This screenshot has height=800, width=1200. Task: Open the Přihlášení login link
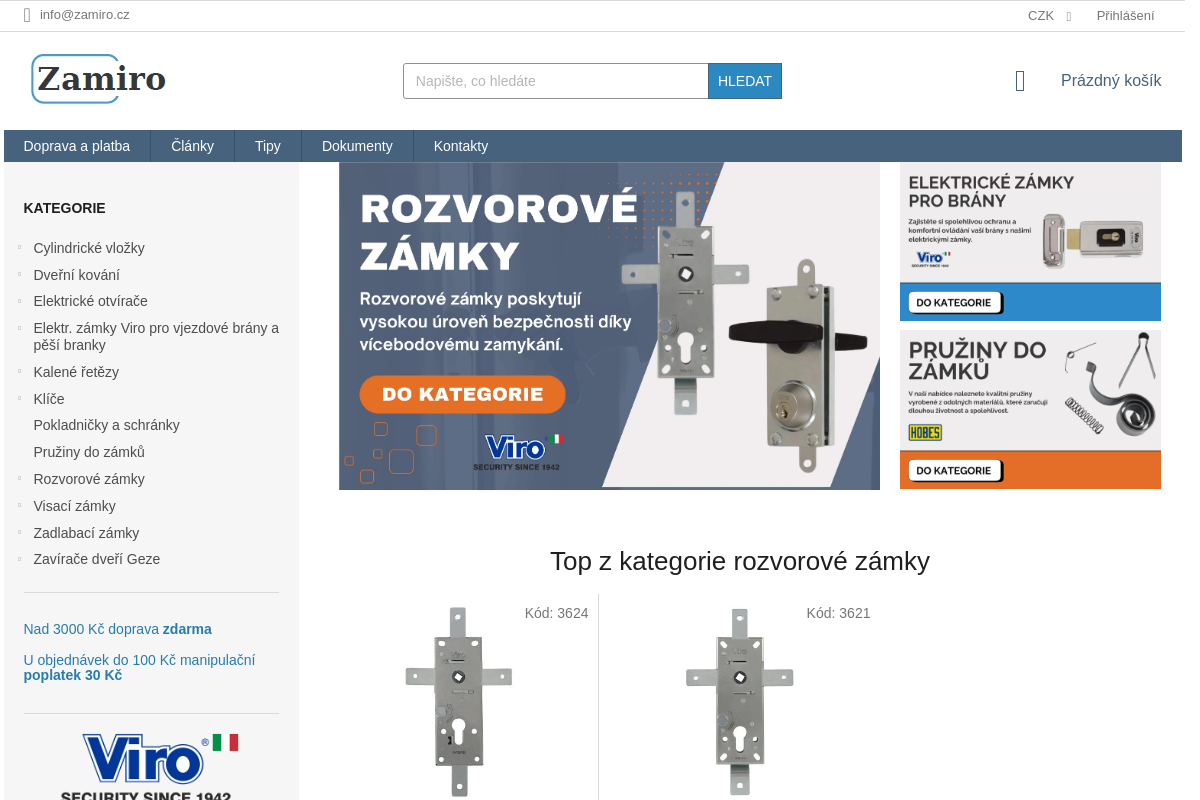click(x=1125, y=15)
